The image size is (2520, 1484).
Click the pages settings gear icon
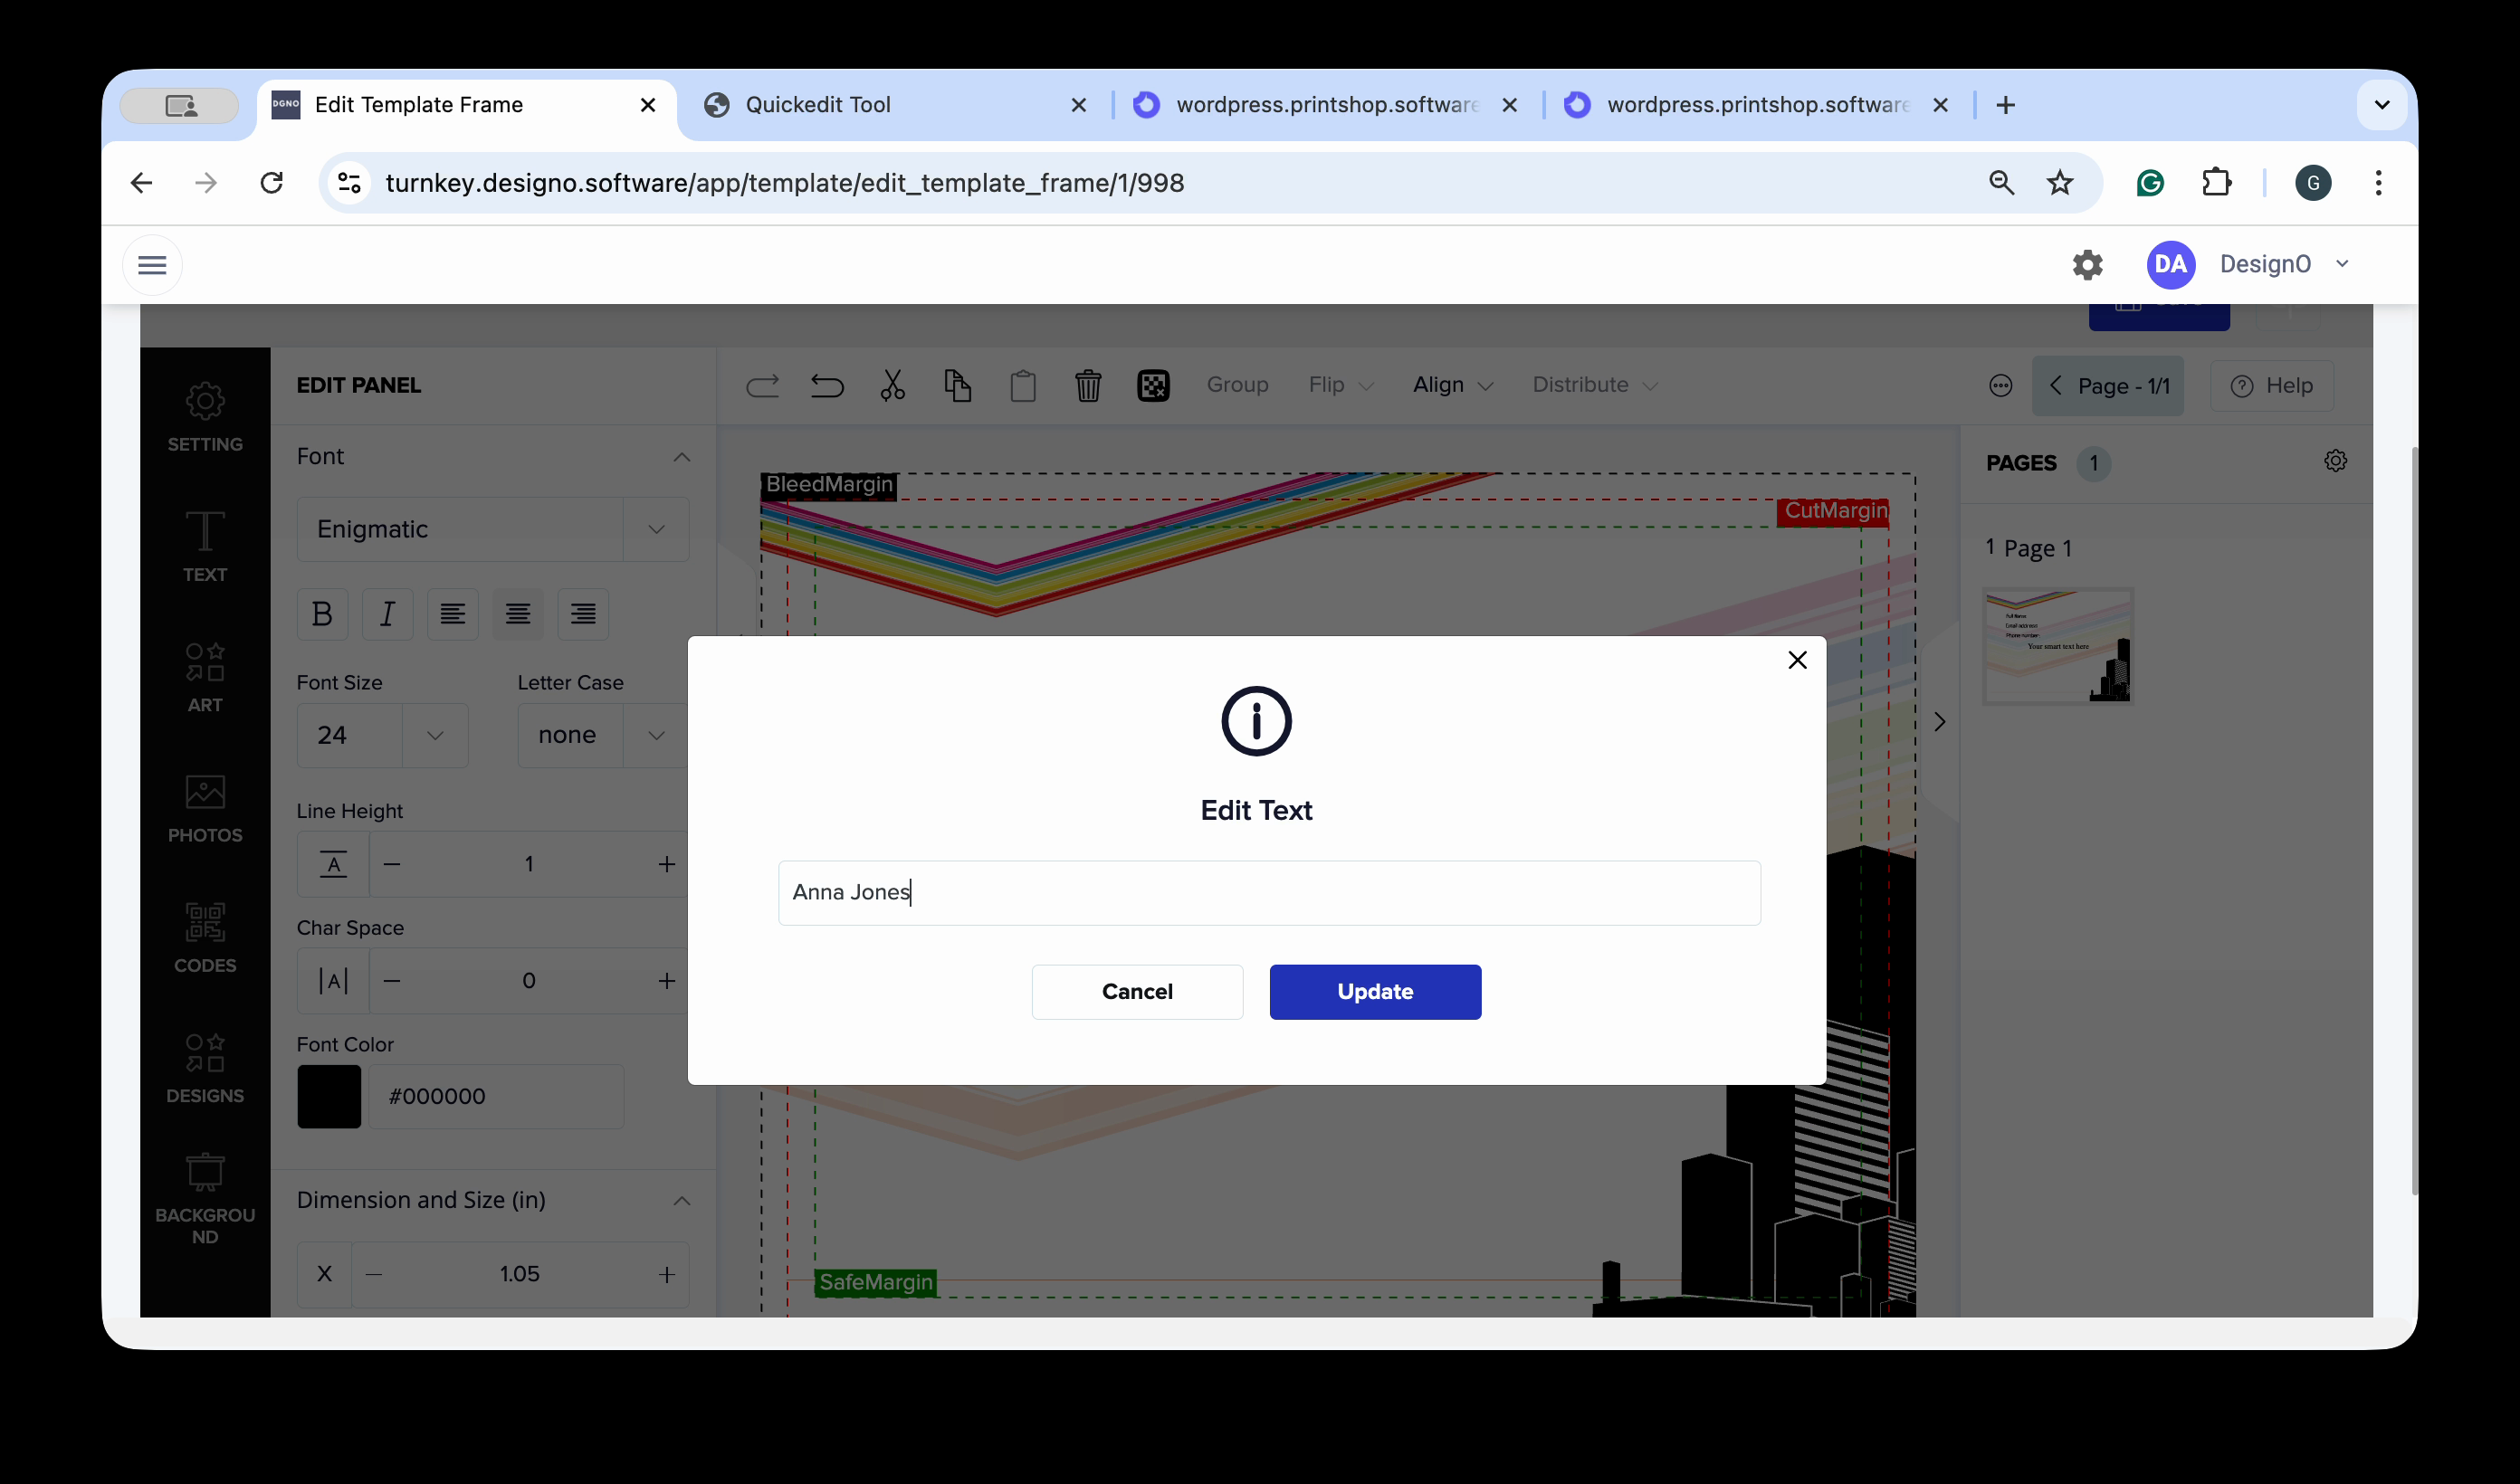(x=2335, y=461)
